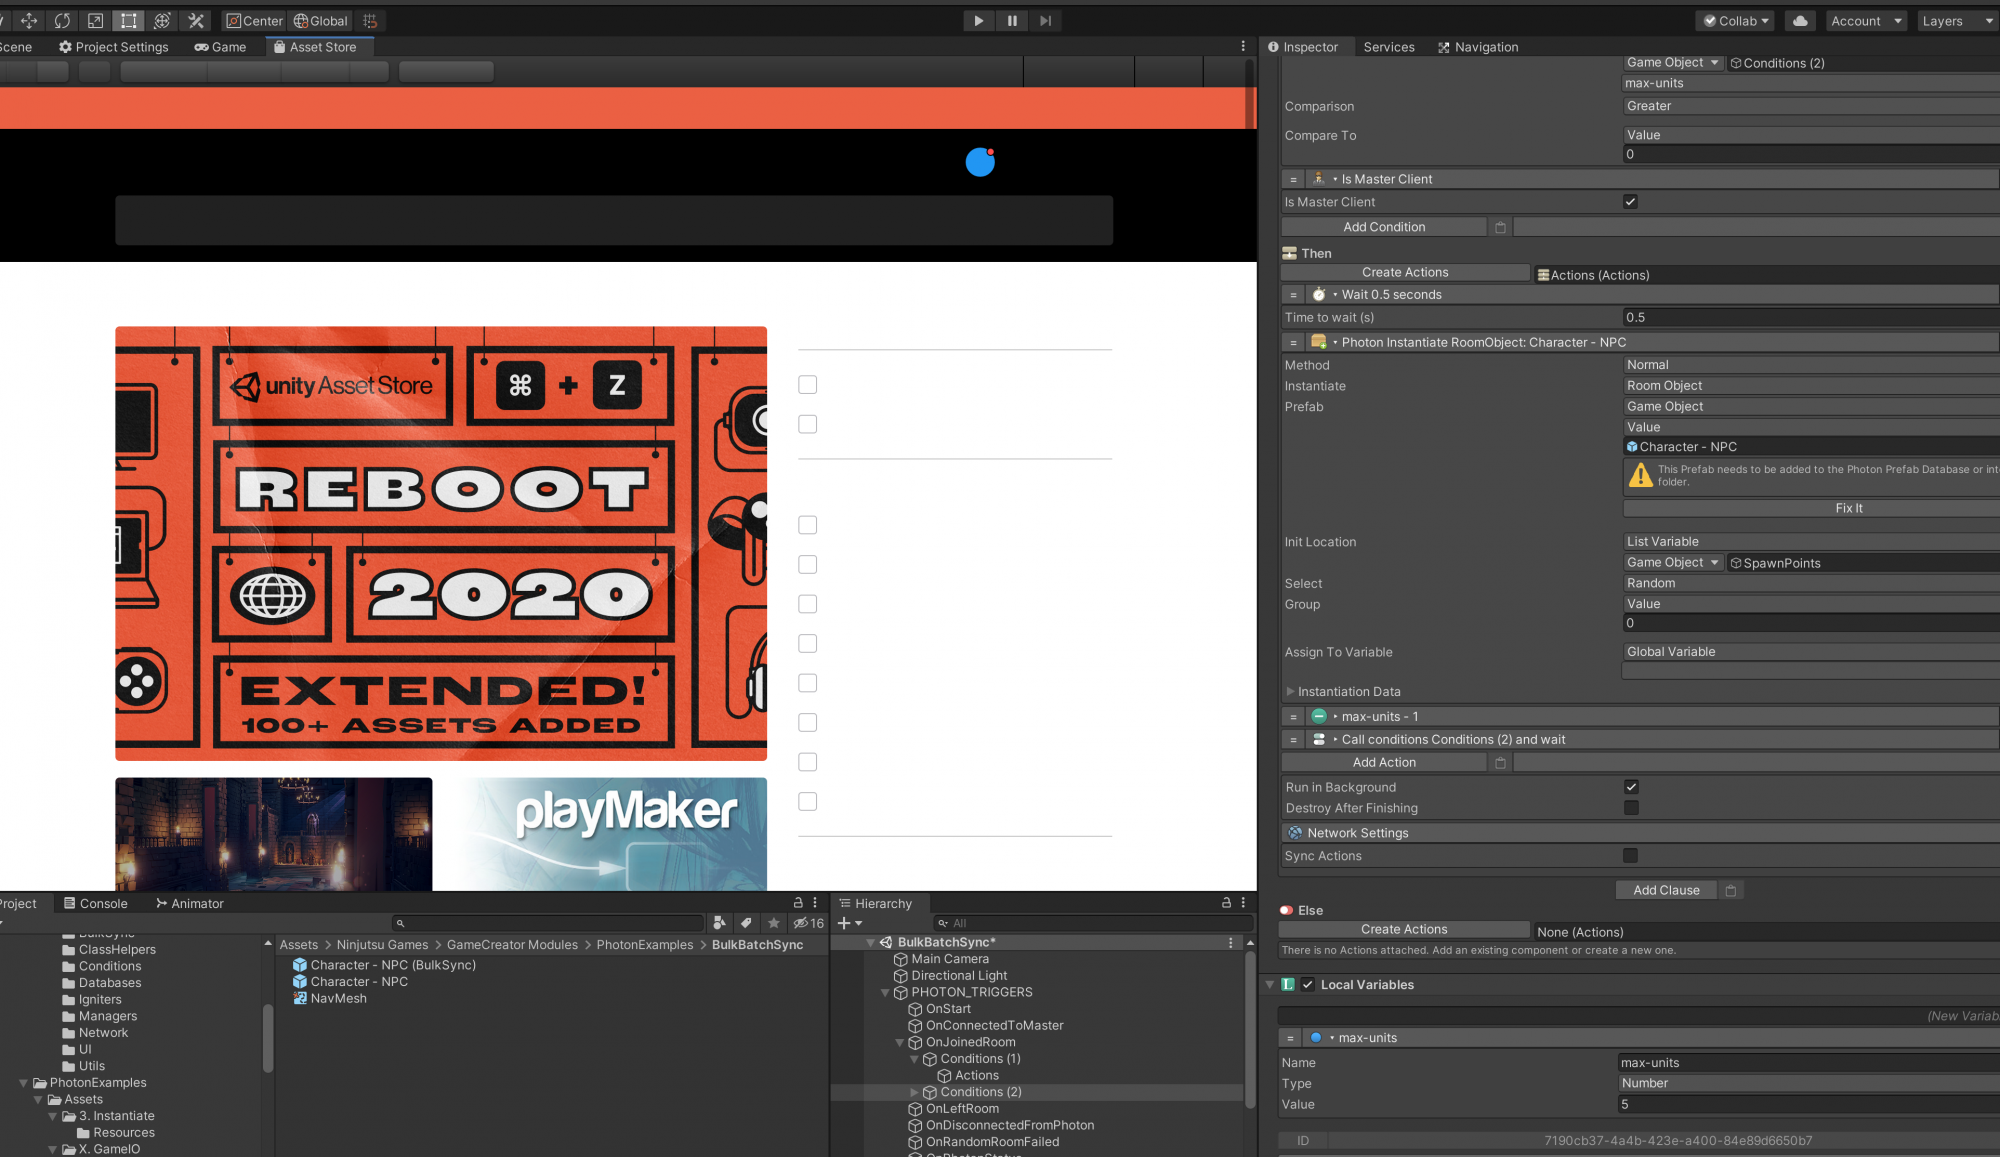The width and height of the screenshot is (2000, 1157).
Task: Select the Scale tool
Action: tap(95, 21)
